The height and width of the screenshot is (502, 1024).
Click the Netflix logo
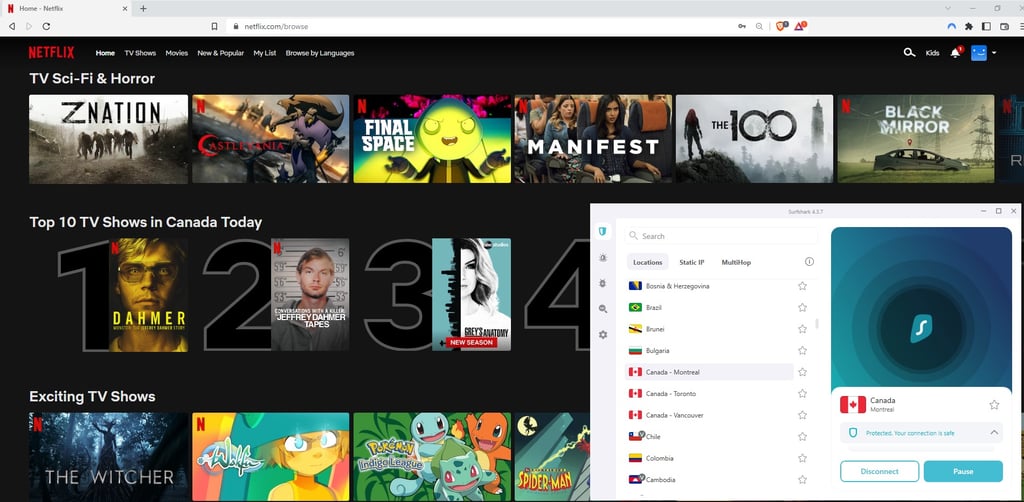click(51, 53)
